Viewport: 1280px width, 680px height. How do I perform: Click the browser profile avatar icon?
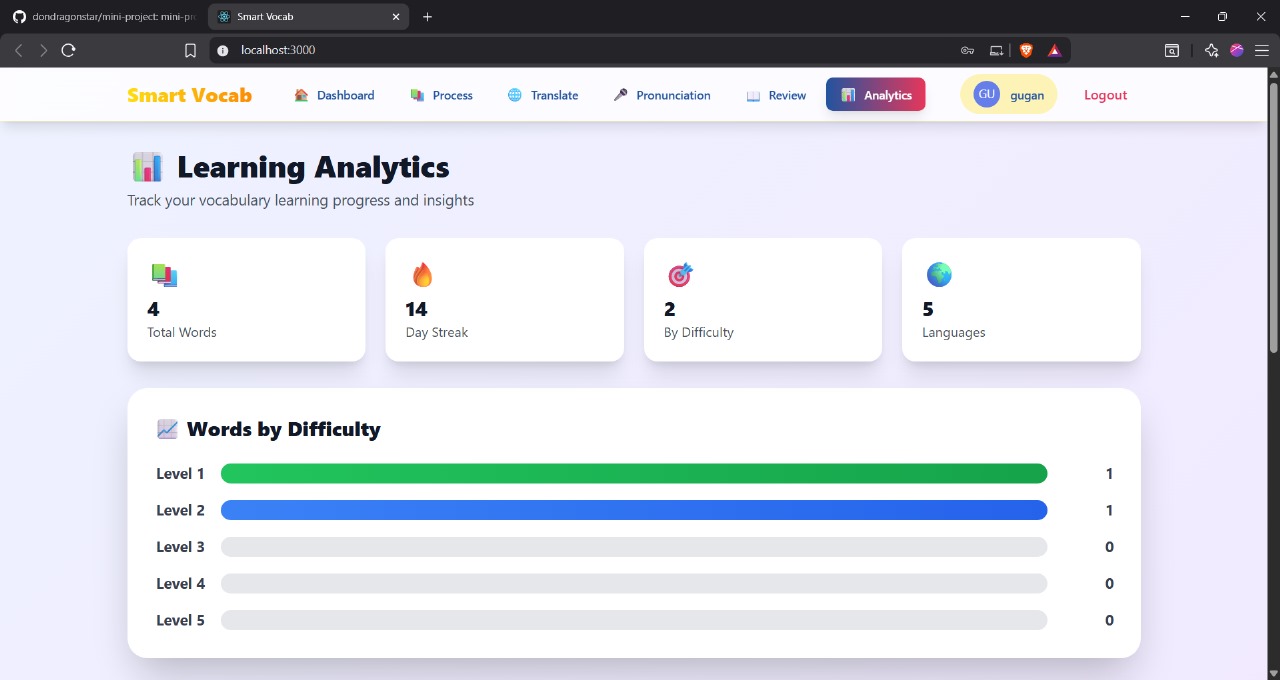pos(1237,50)
